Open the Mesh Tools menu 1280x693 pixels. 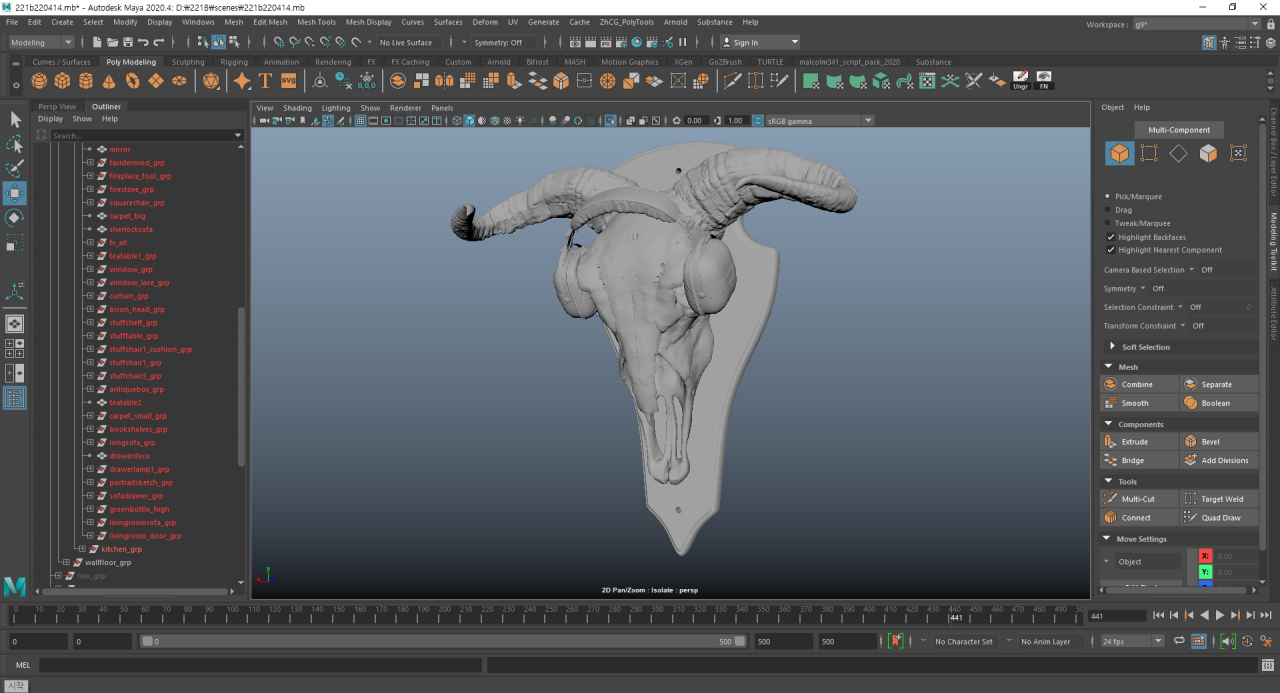[x=316, y=22]
